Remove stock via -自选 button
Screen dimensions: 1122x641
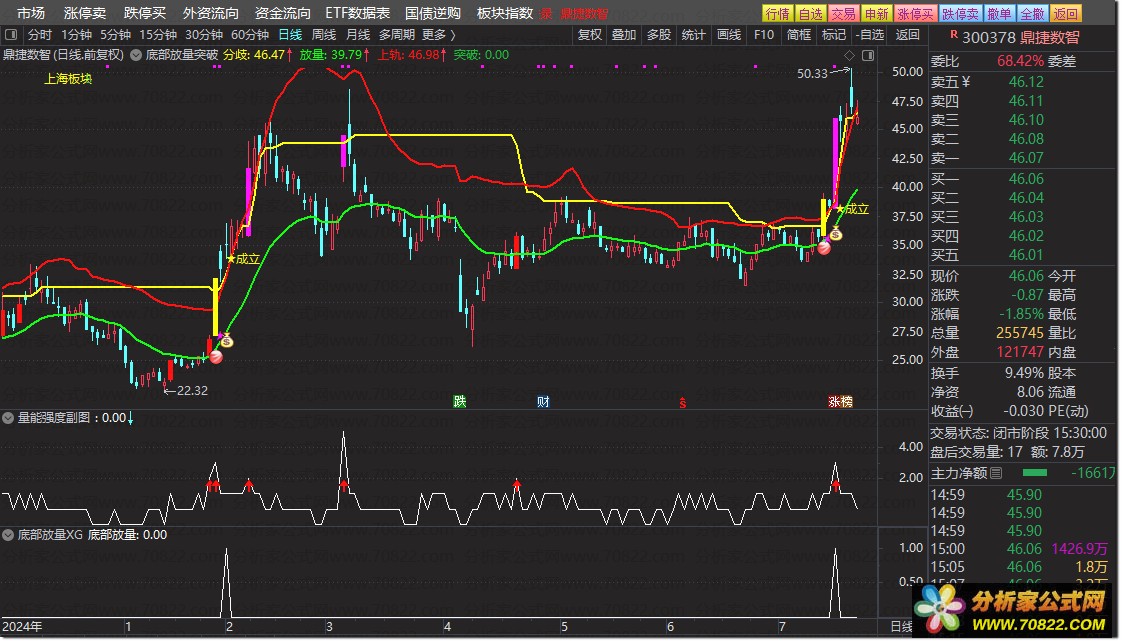point(870,34)
